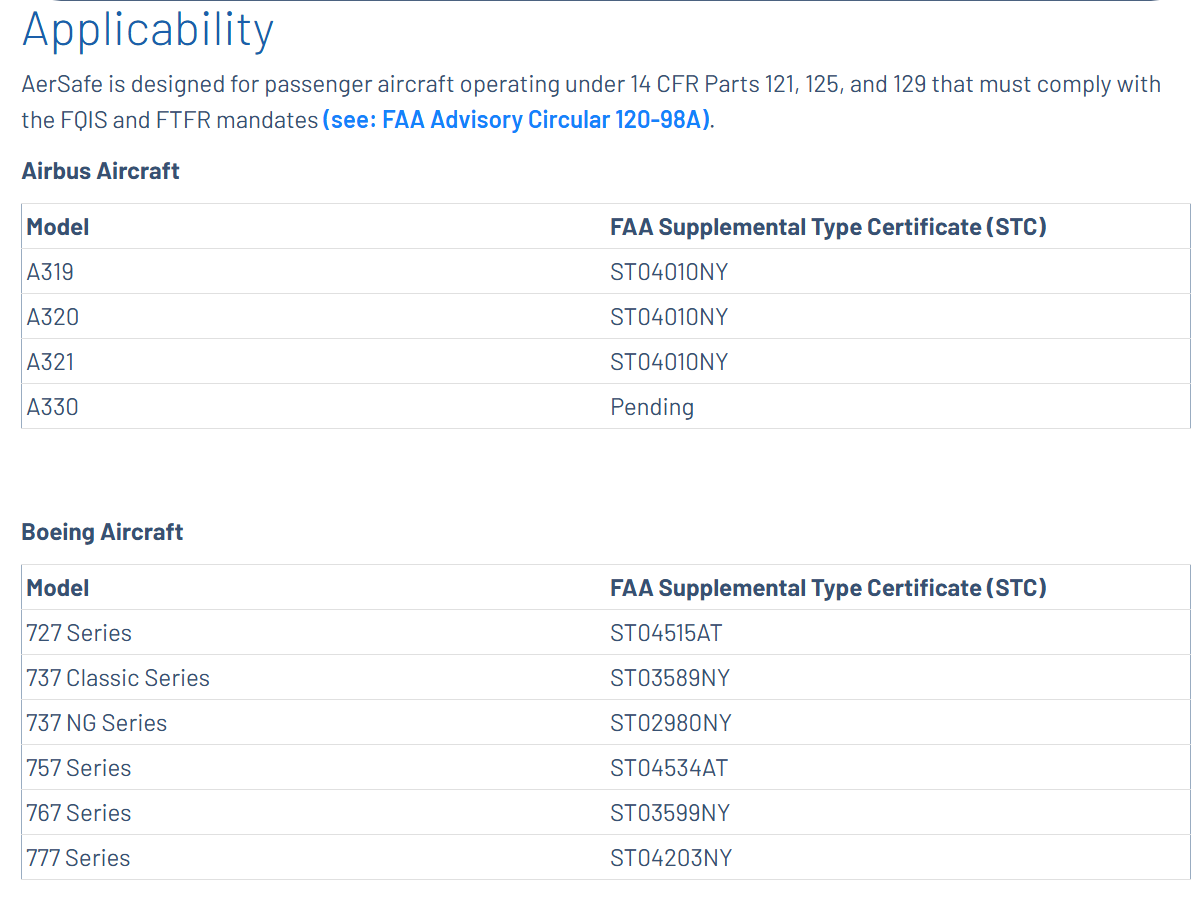Select the A319 model cell

(x=50, y=272)
